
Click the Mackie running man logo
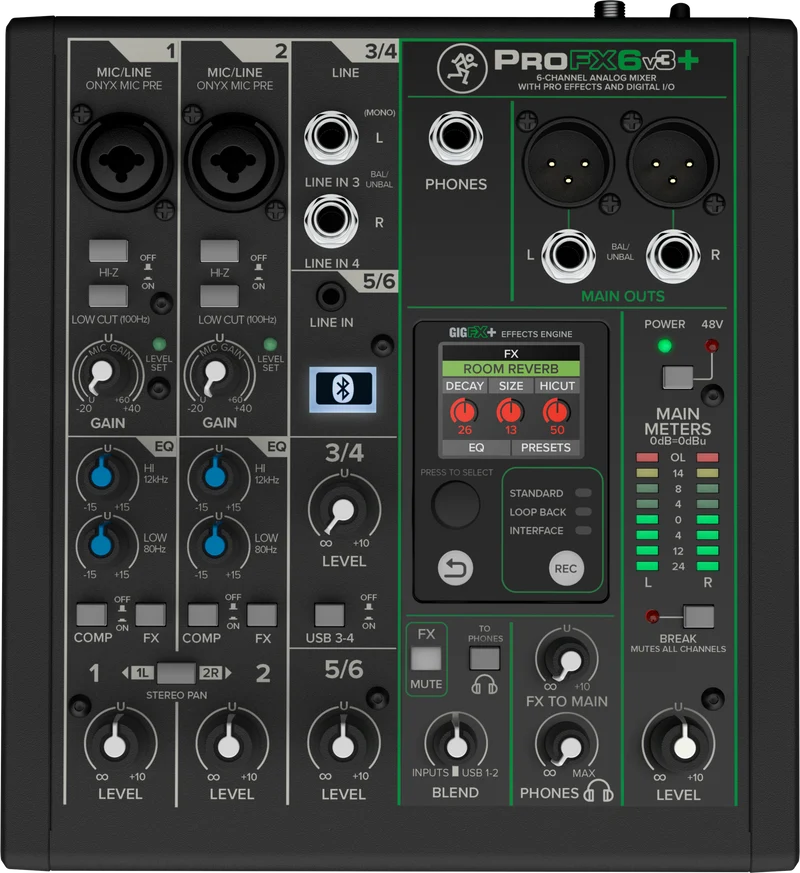(462, 68)
